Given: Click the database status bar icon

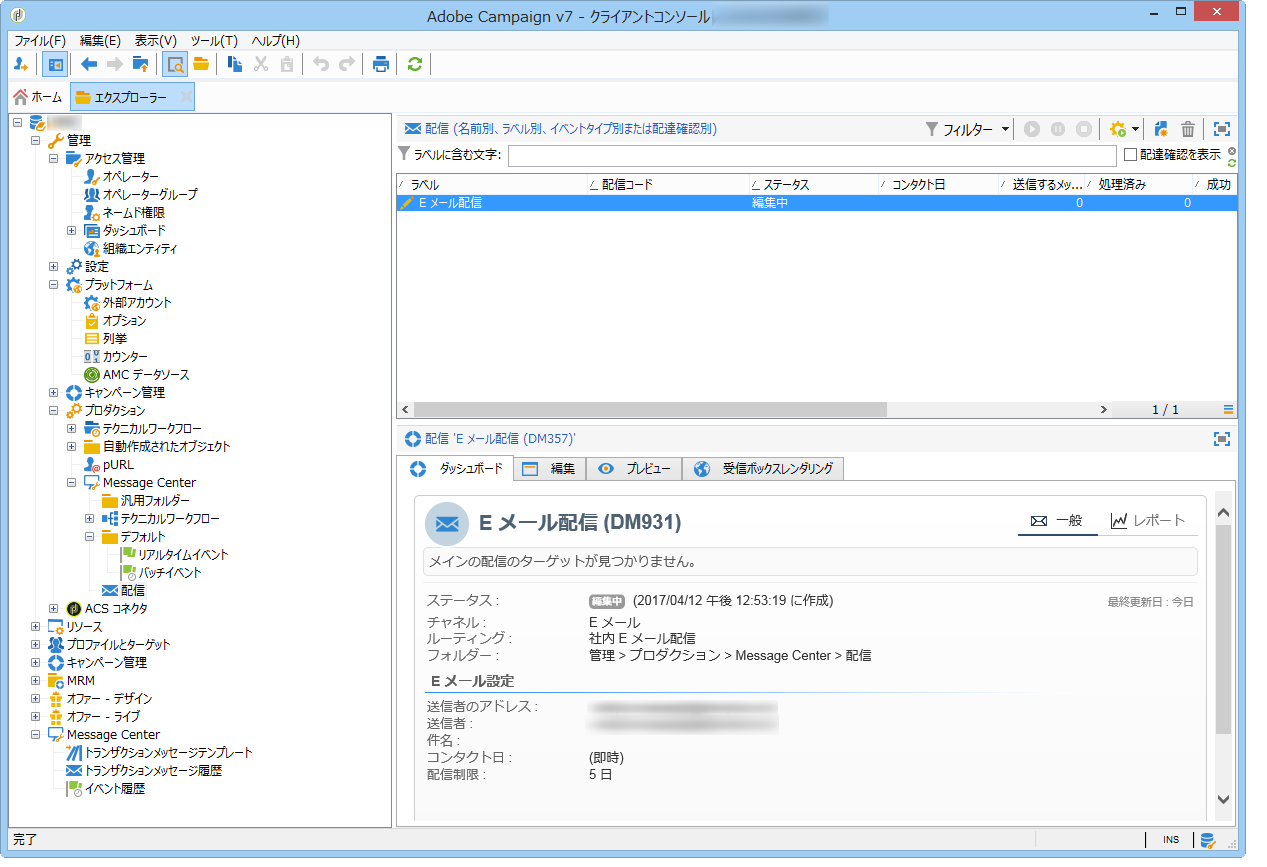Looking at the screenshot, I should [x=1208, y=840].
